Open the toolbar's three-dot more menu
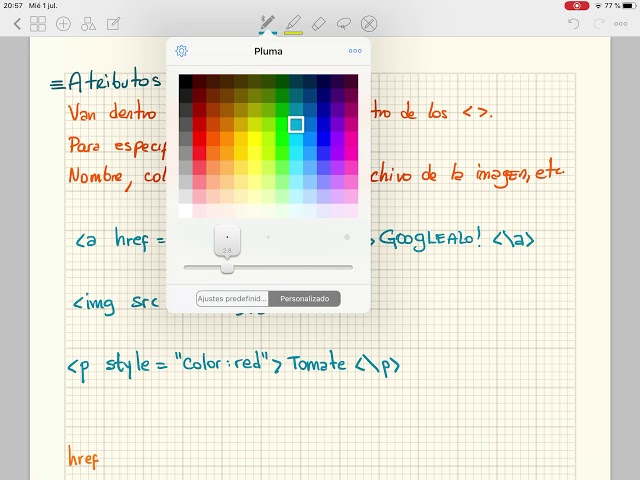Viewport: 640px width, 480px height. pos(620,24)
